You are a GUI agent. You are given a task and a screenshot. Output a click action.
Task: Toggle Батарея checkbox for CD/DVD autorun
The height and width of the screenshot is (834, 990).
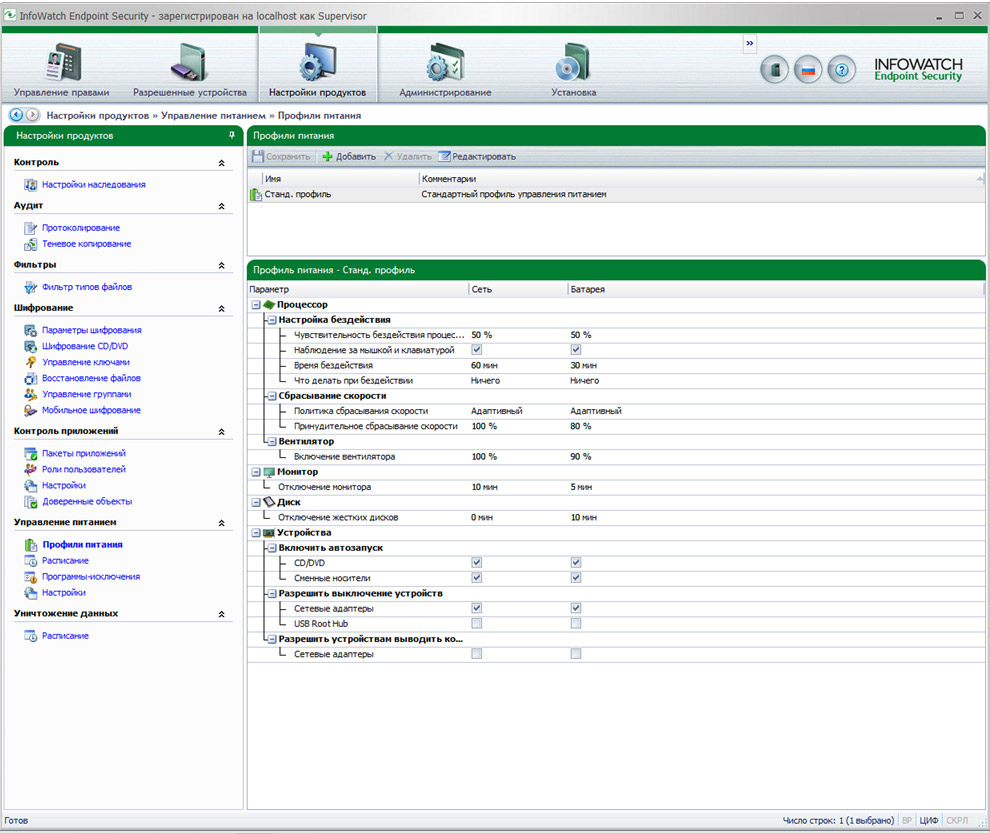pos(576,563)
